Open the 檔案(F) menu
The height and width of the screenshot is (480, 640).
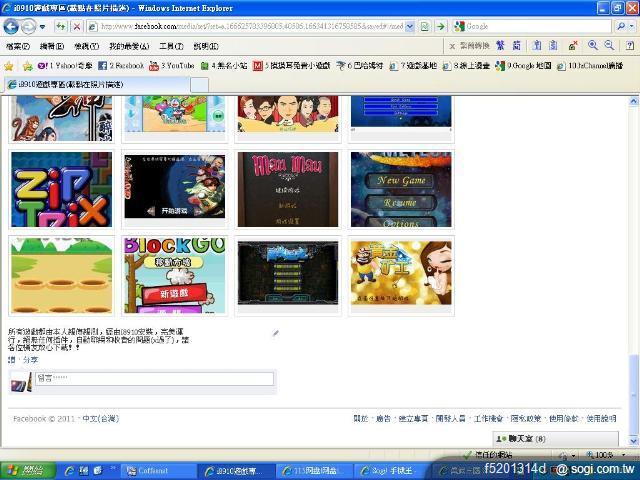tap(18, 47)
